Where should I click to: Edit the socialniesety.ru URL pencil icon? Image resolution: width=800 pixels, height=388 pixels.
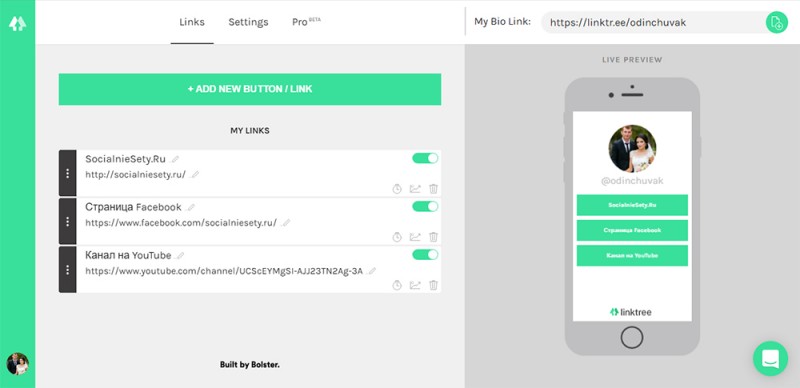[x=195, y=175]
